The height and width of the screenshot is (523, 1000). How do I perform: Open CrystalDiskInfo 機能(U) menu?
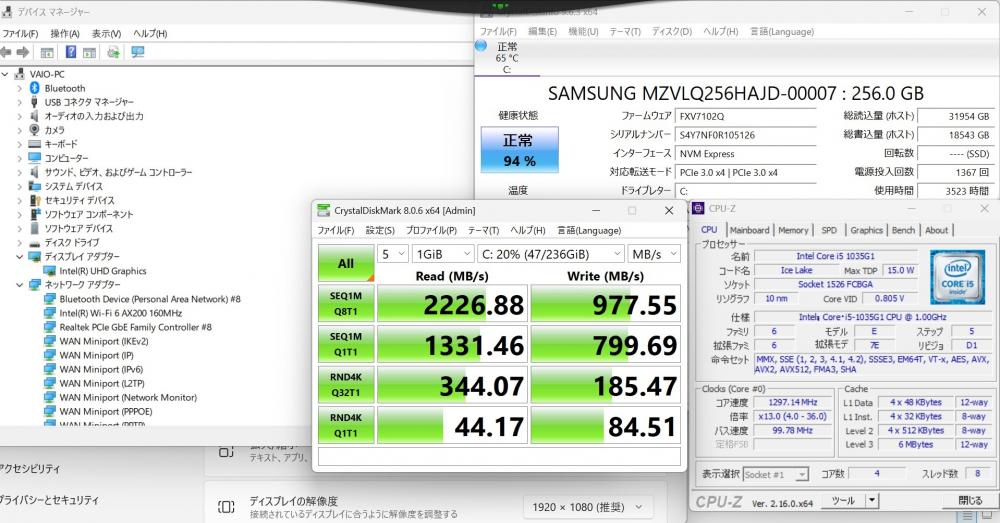(x=583, y=31)
